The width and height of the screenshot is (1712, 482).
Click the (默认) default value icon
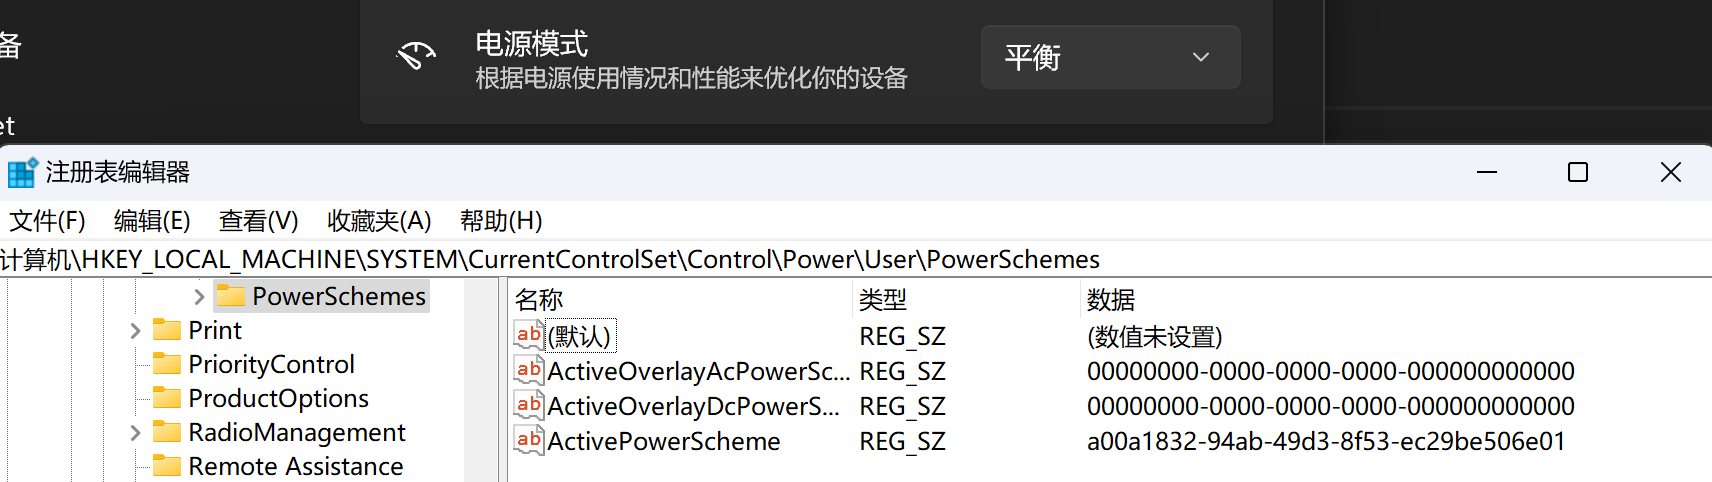528,335
